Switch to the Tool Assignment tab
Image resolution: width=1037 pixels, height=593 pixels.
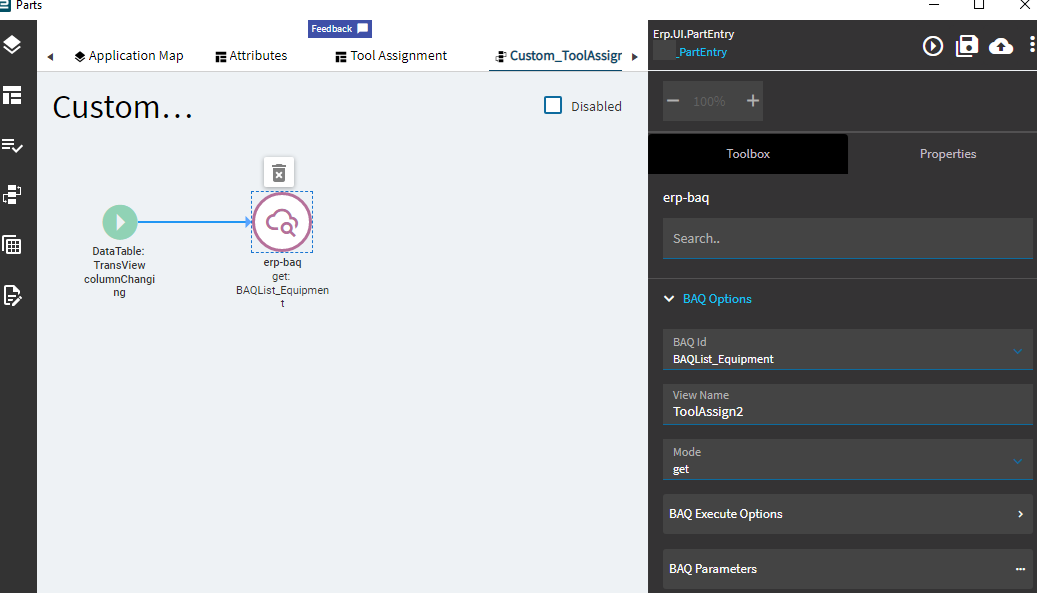(x=391, y=56)
